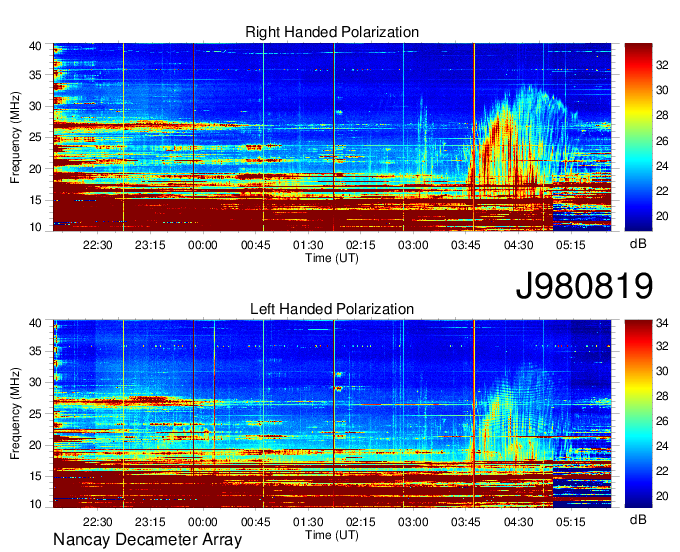Click the 35 MHz tick of Right Handed plot
The height and width of the screenshot is (552, 680).
point(35,75)
